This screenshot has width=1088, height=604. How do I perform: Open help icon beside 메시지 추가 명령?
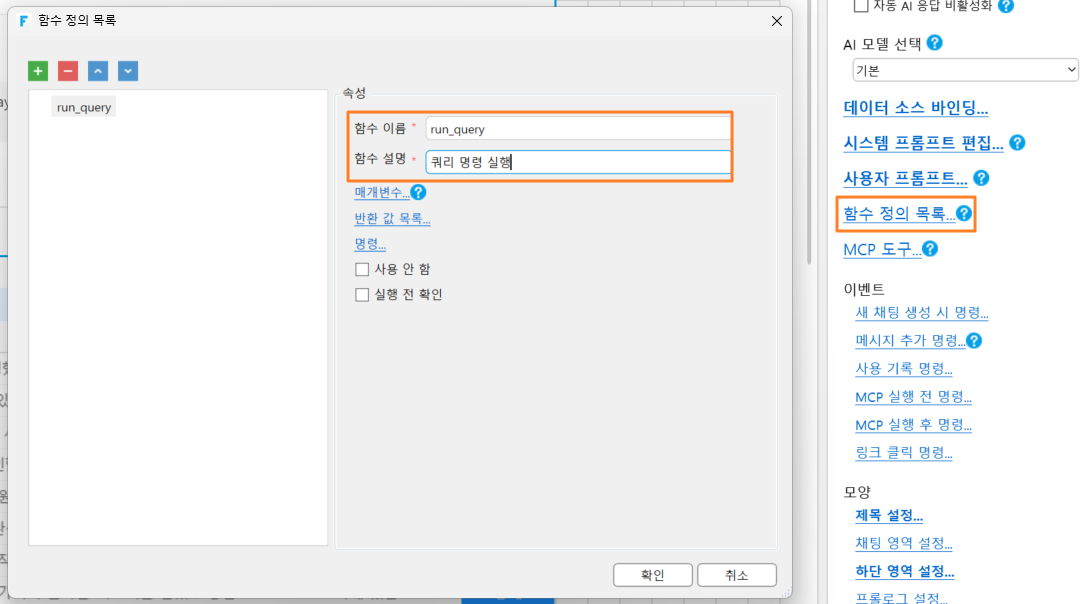coord(974,341)
